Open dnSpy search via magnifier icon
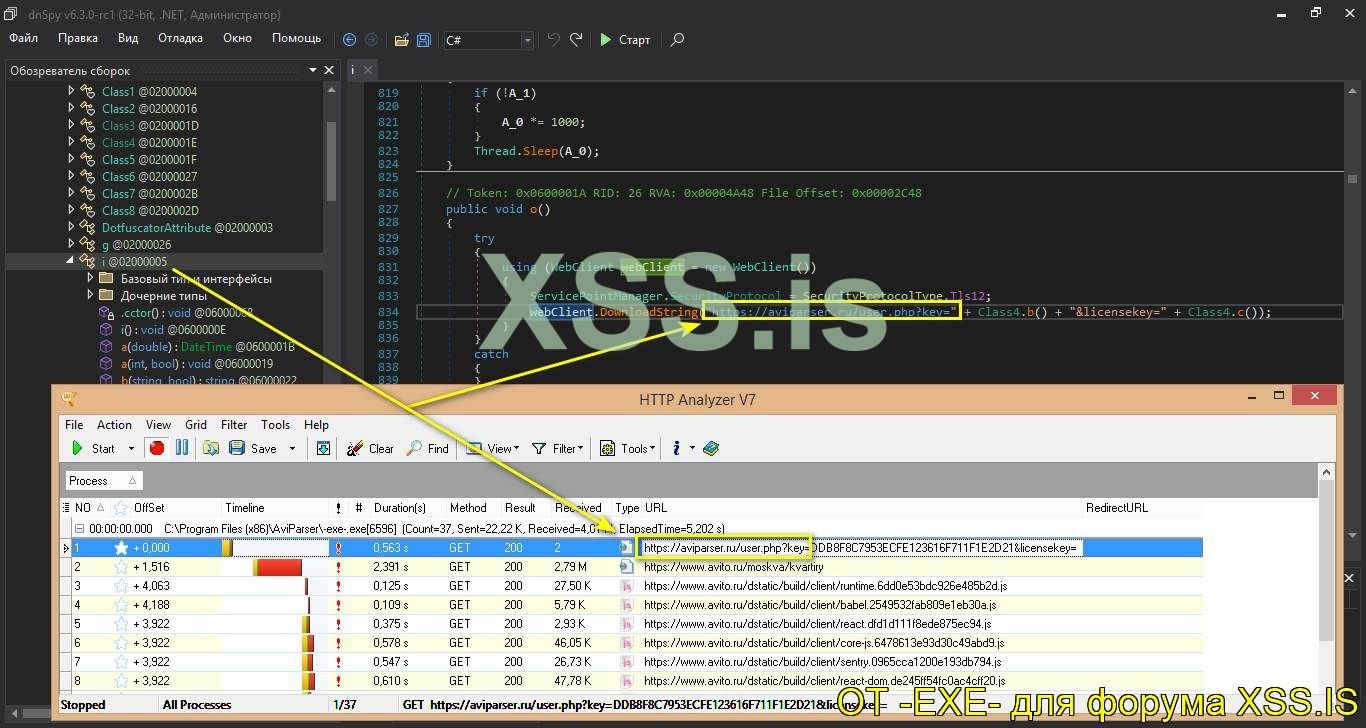The width and height of the screenshot is (1366, 728). click(677, 40)
